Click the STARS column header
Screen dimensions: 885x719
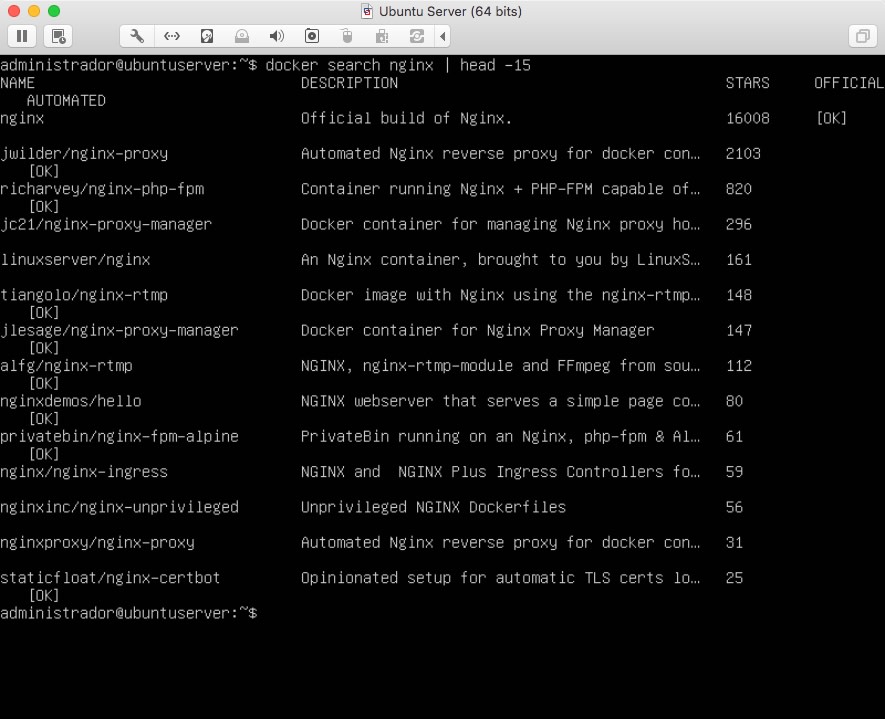tap(747, 83)
